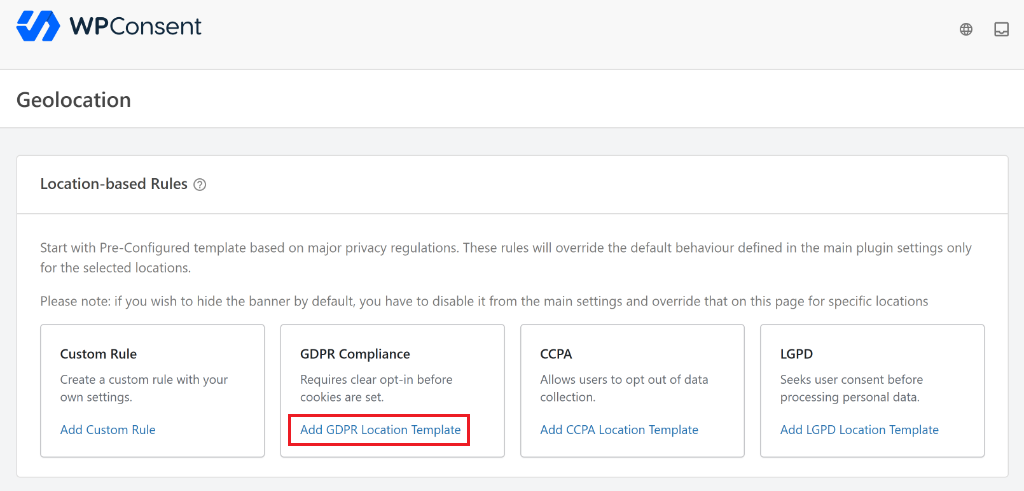Click the custom rule description text
This screenshot has width=1024, height=491.
[144, 388]
